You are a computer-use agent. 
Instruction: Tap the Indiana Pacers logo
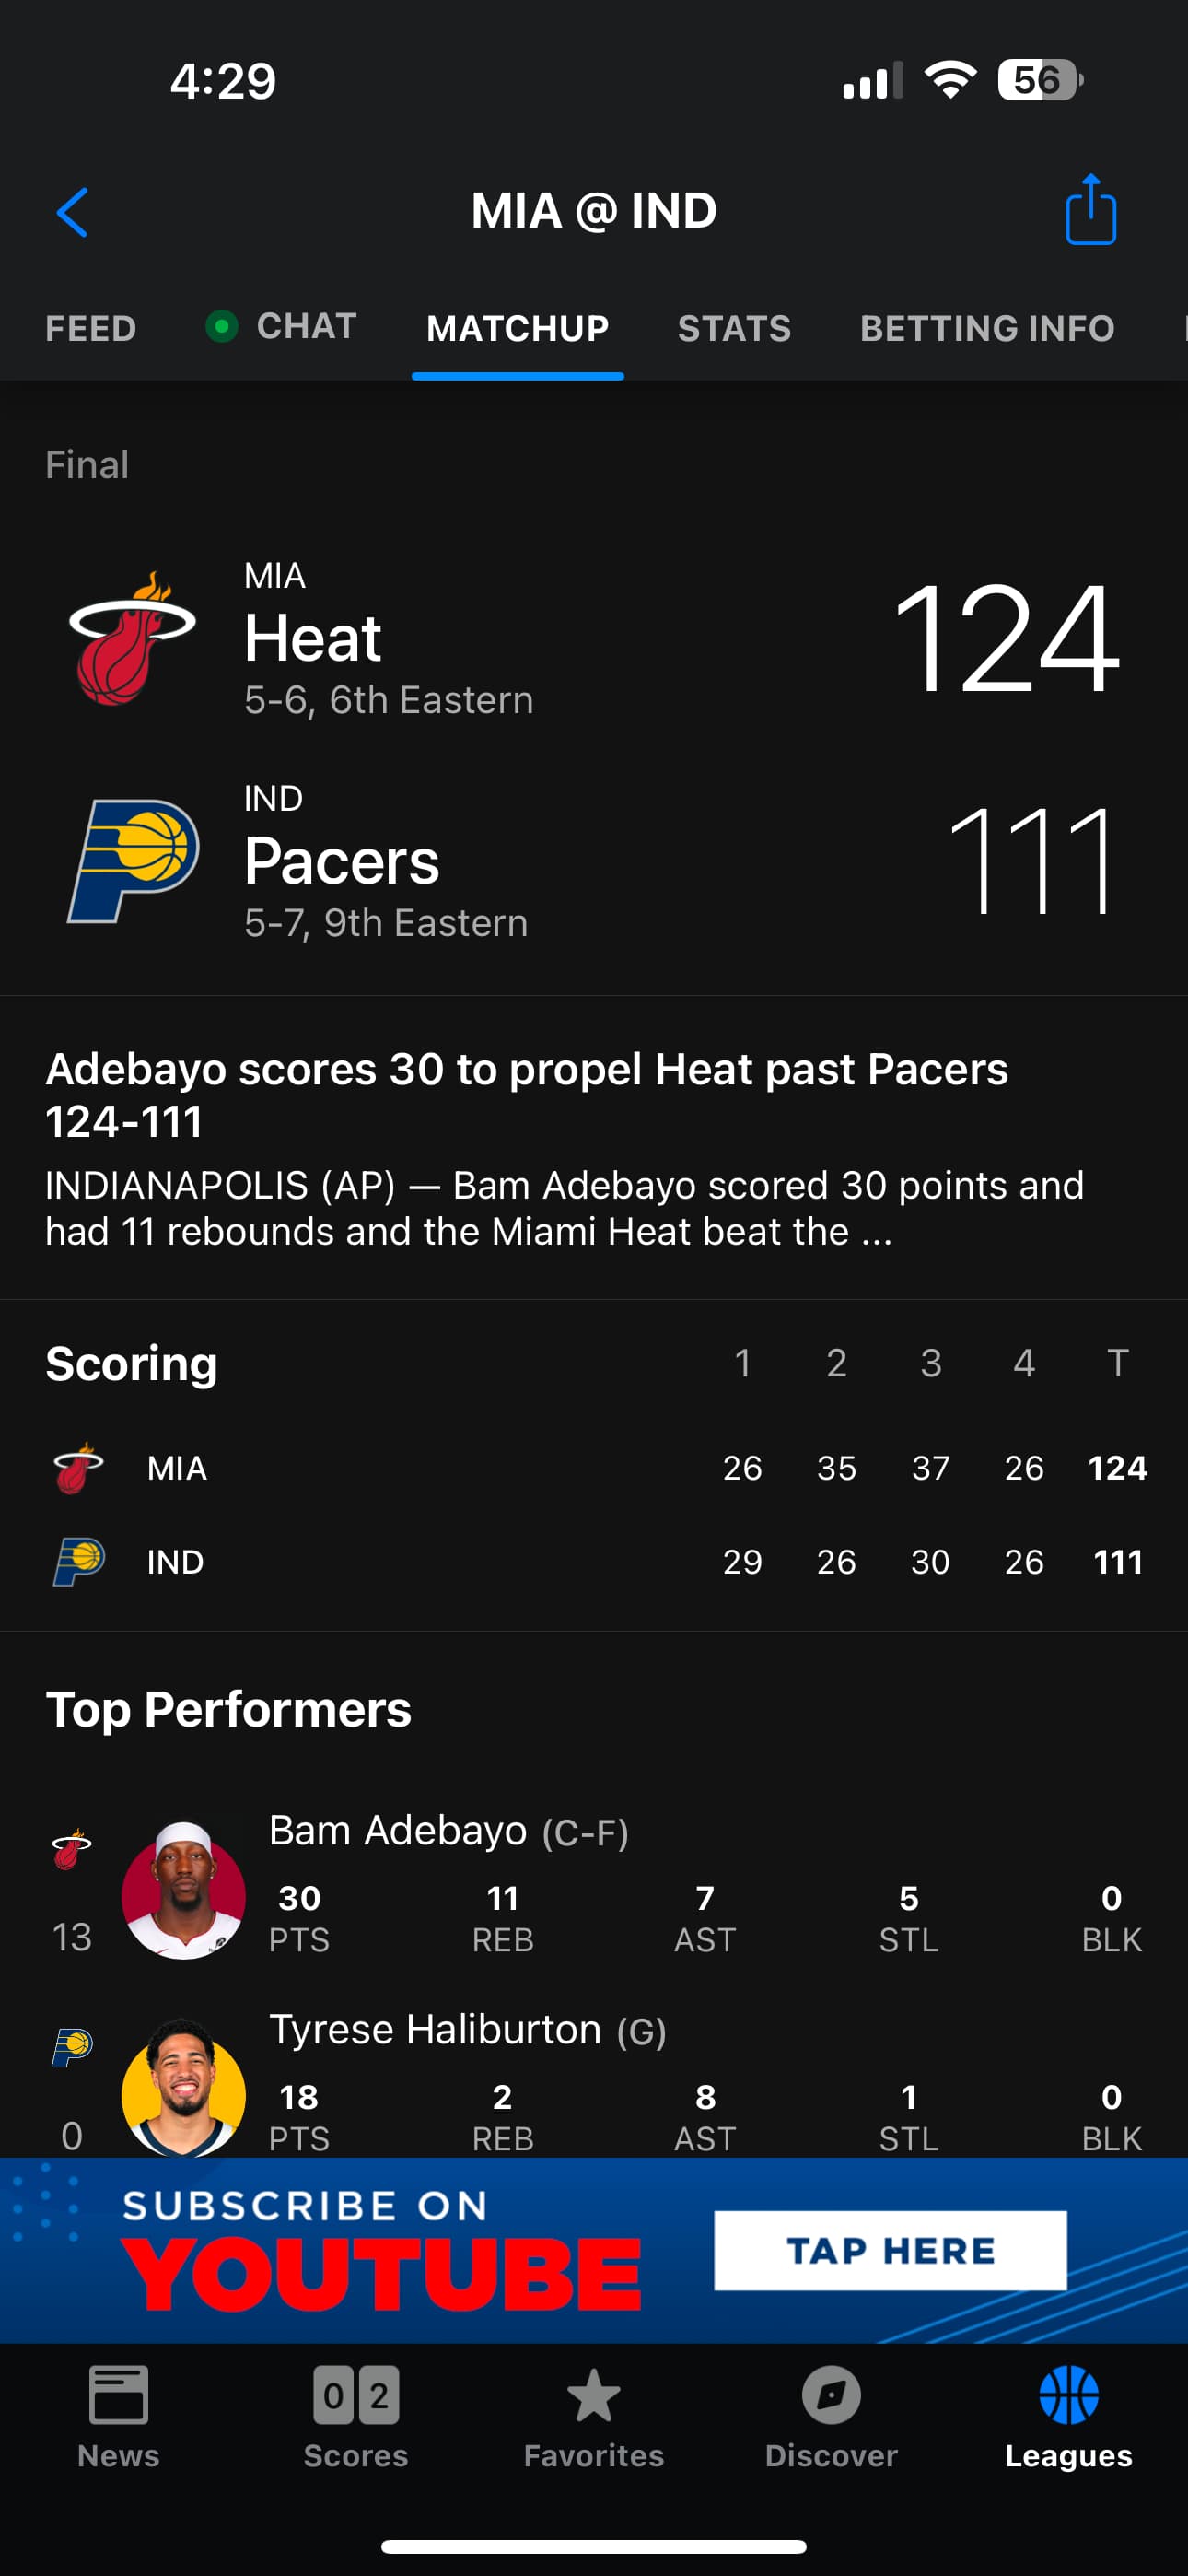pyautogui.click(x=132, y=860)
